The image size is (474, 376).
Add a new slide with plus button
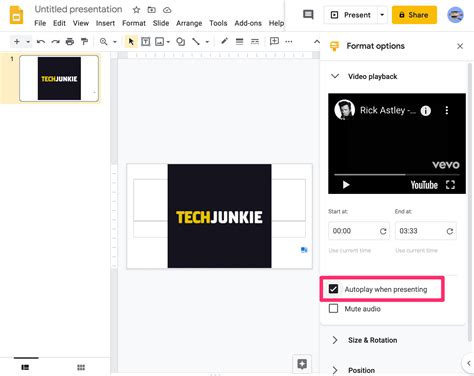point(17,42)
